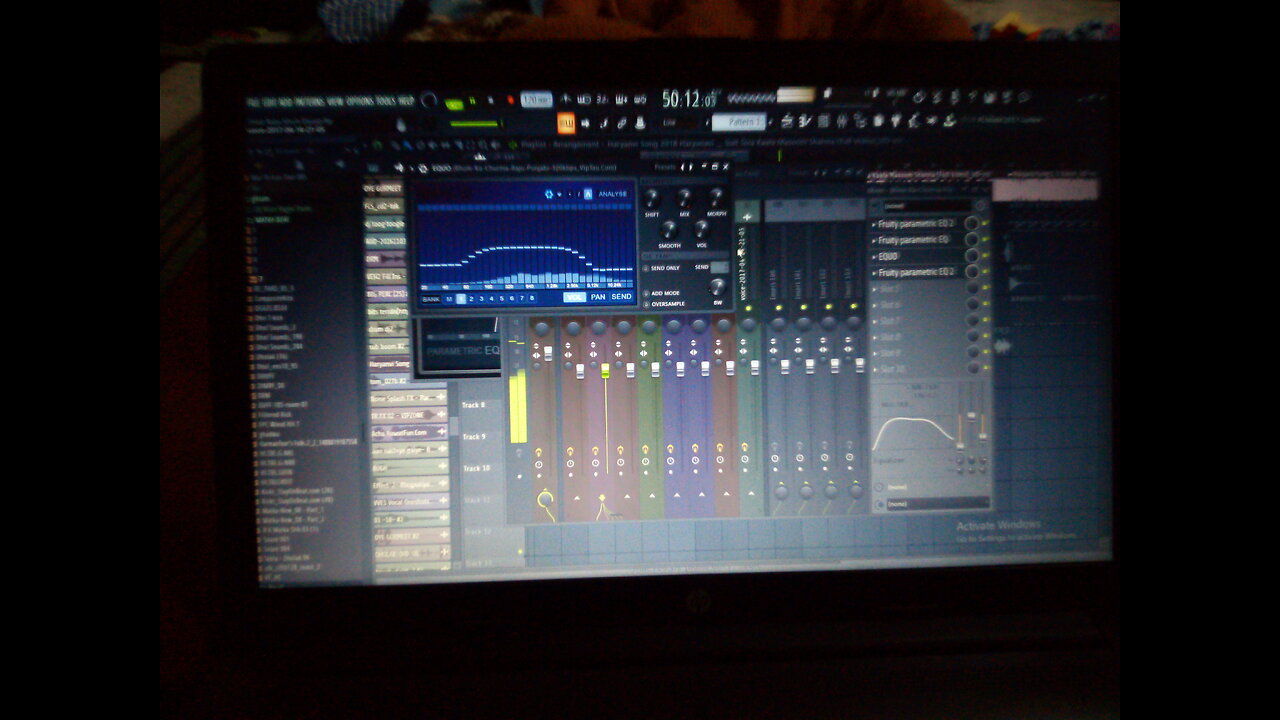This screenshot has height=720, width=1280.
Task: Click the MORPH knob in EQUO
Action: pos(717,198)
